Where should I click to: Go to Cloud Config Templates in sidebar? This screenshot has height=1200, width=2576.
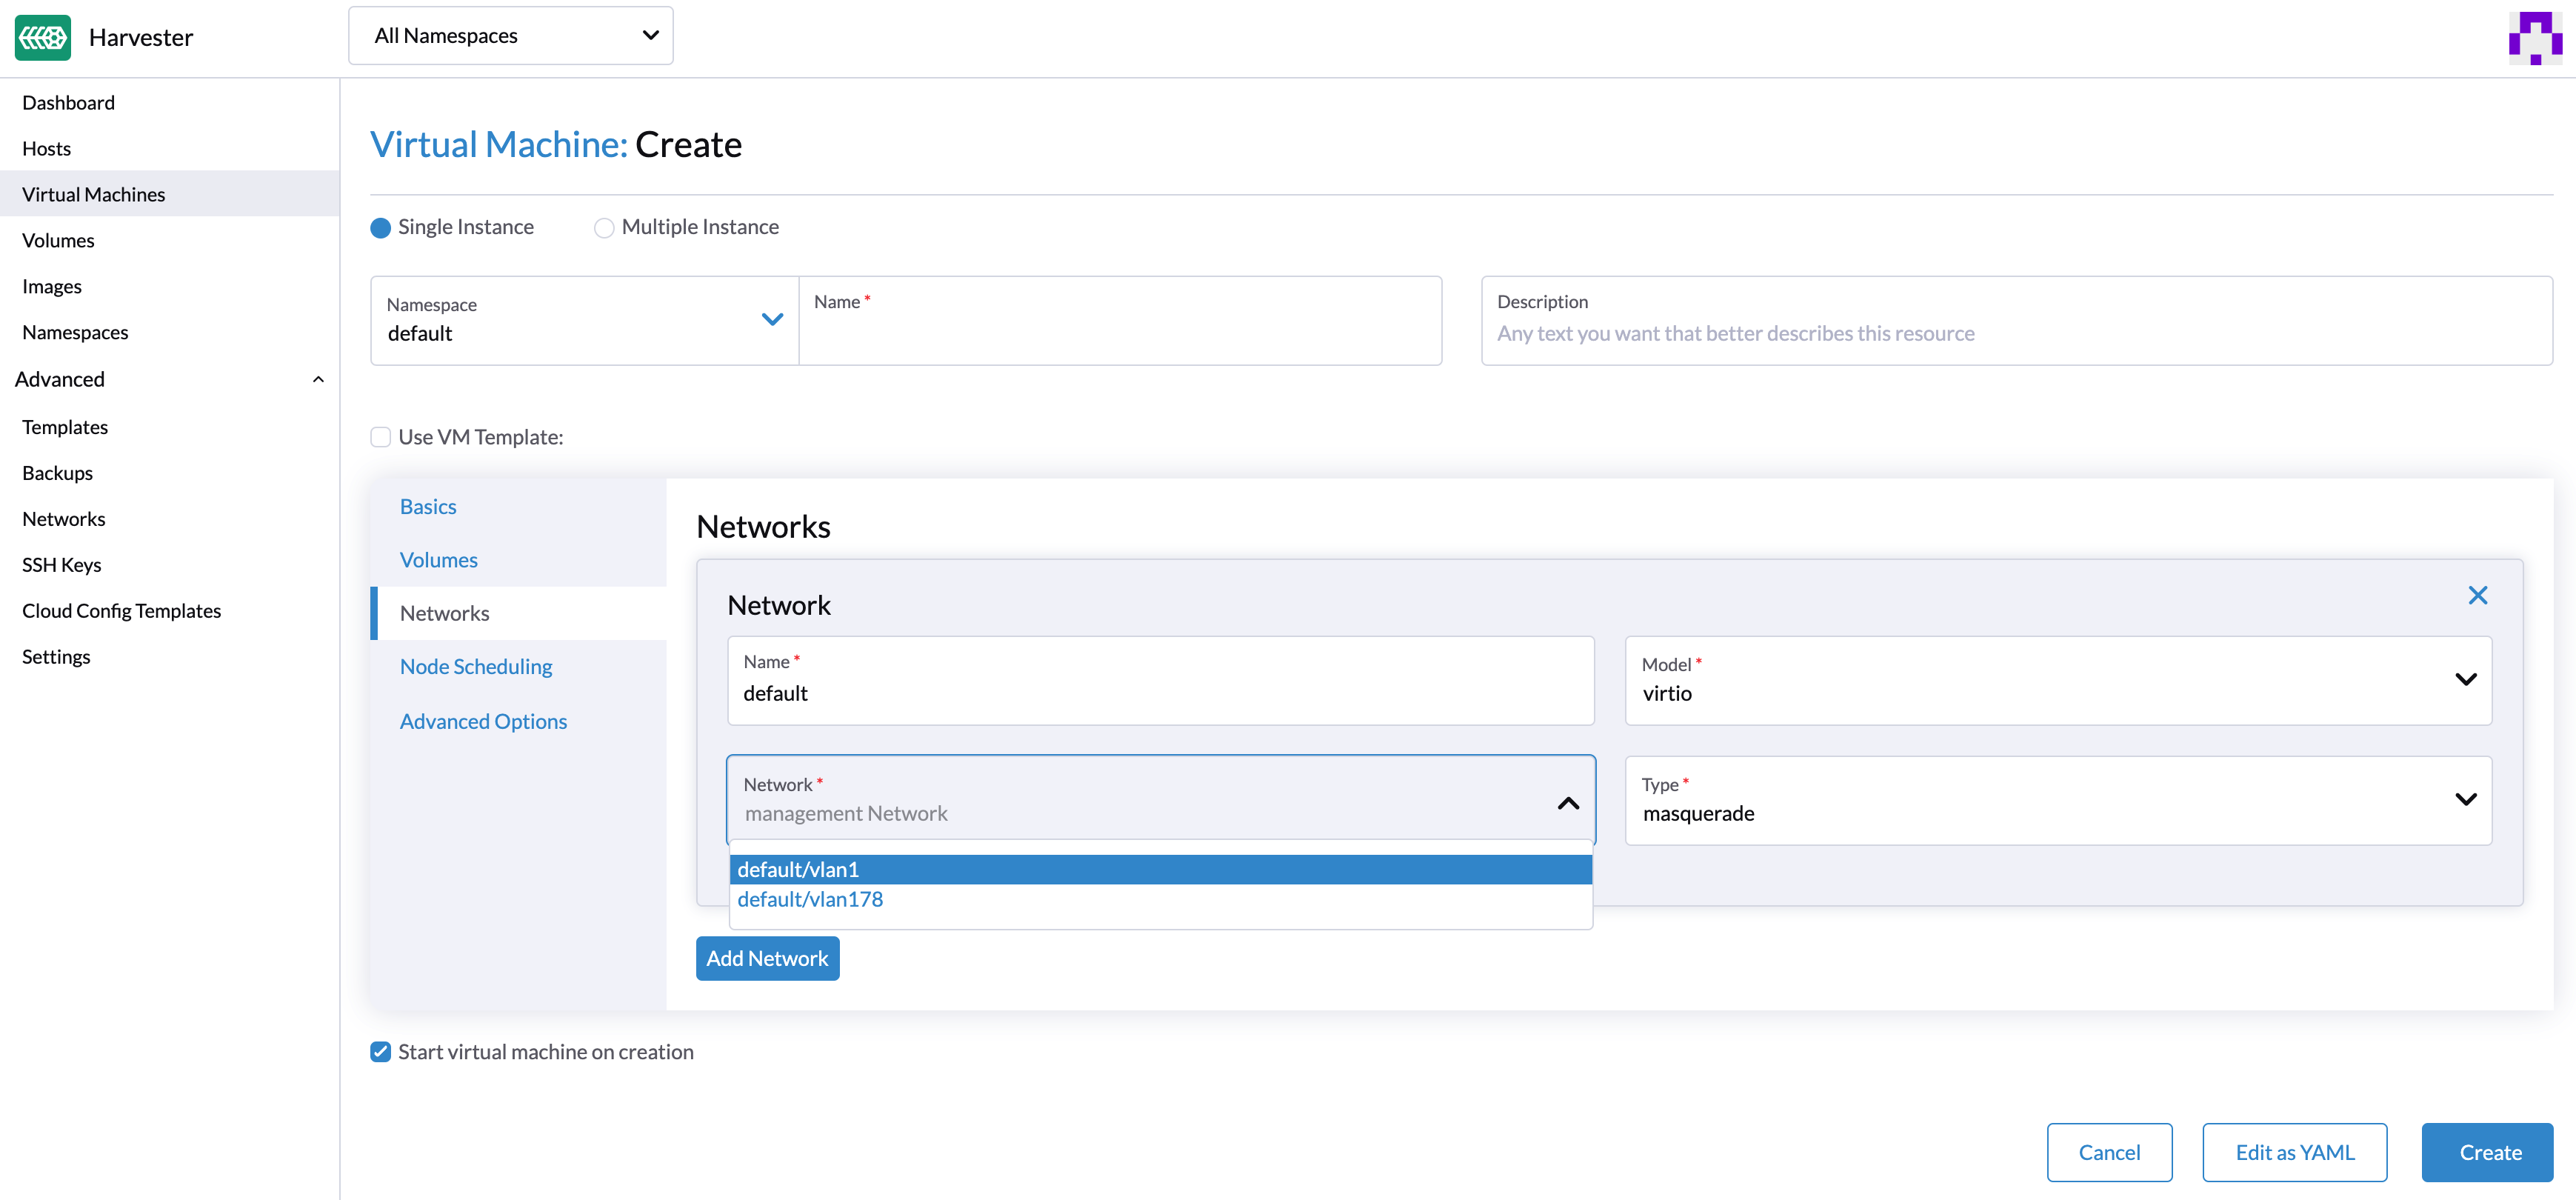pyautogui.click(x=121, y=611)
